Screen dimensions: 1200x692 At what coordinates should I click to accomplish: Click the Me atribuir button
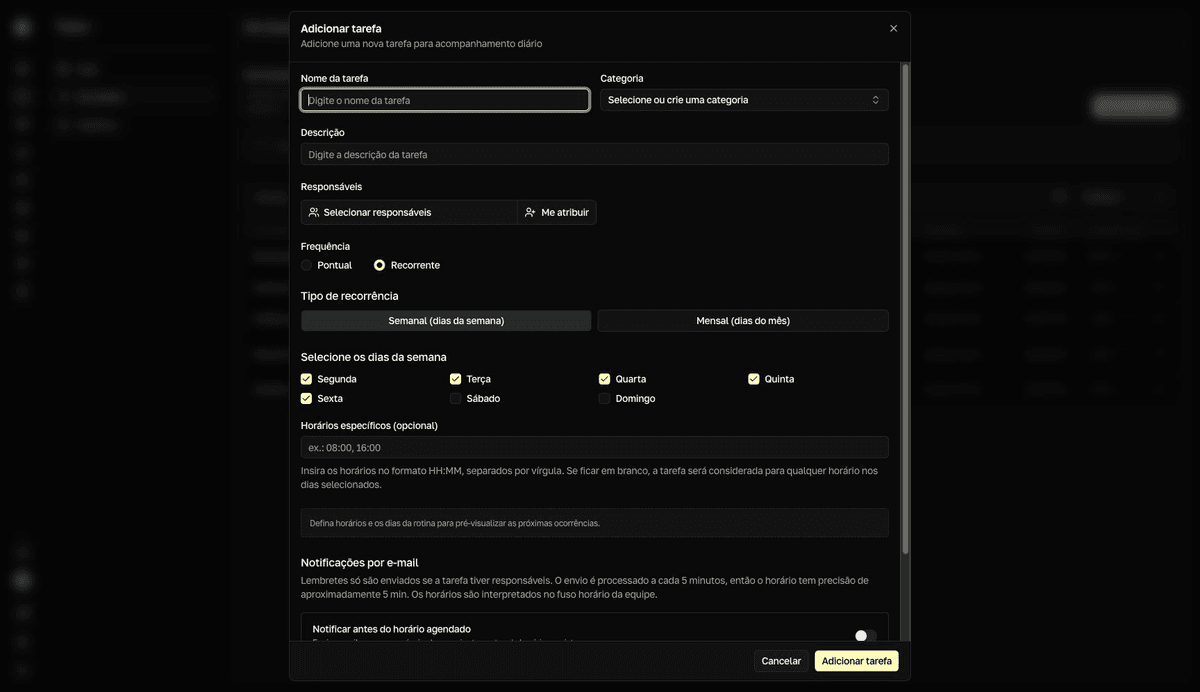(x=557, y=212)
